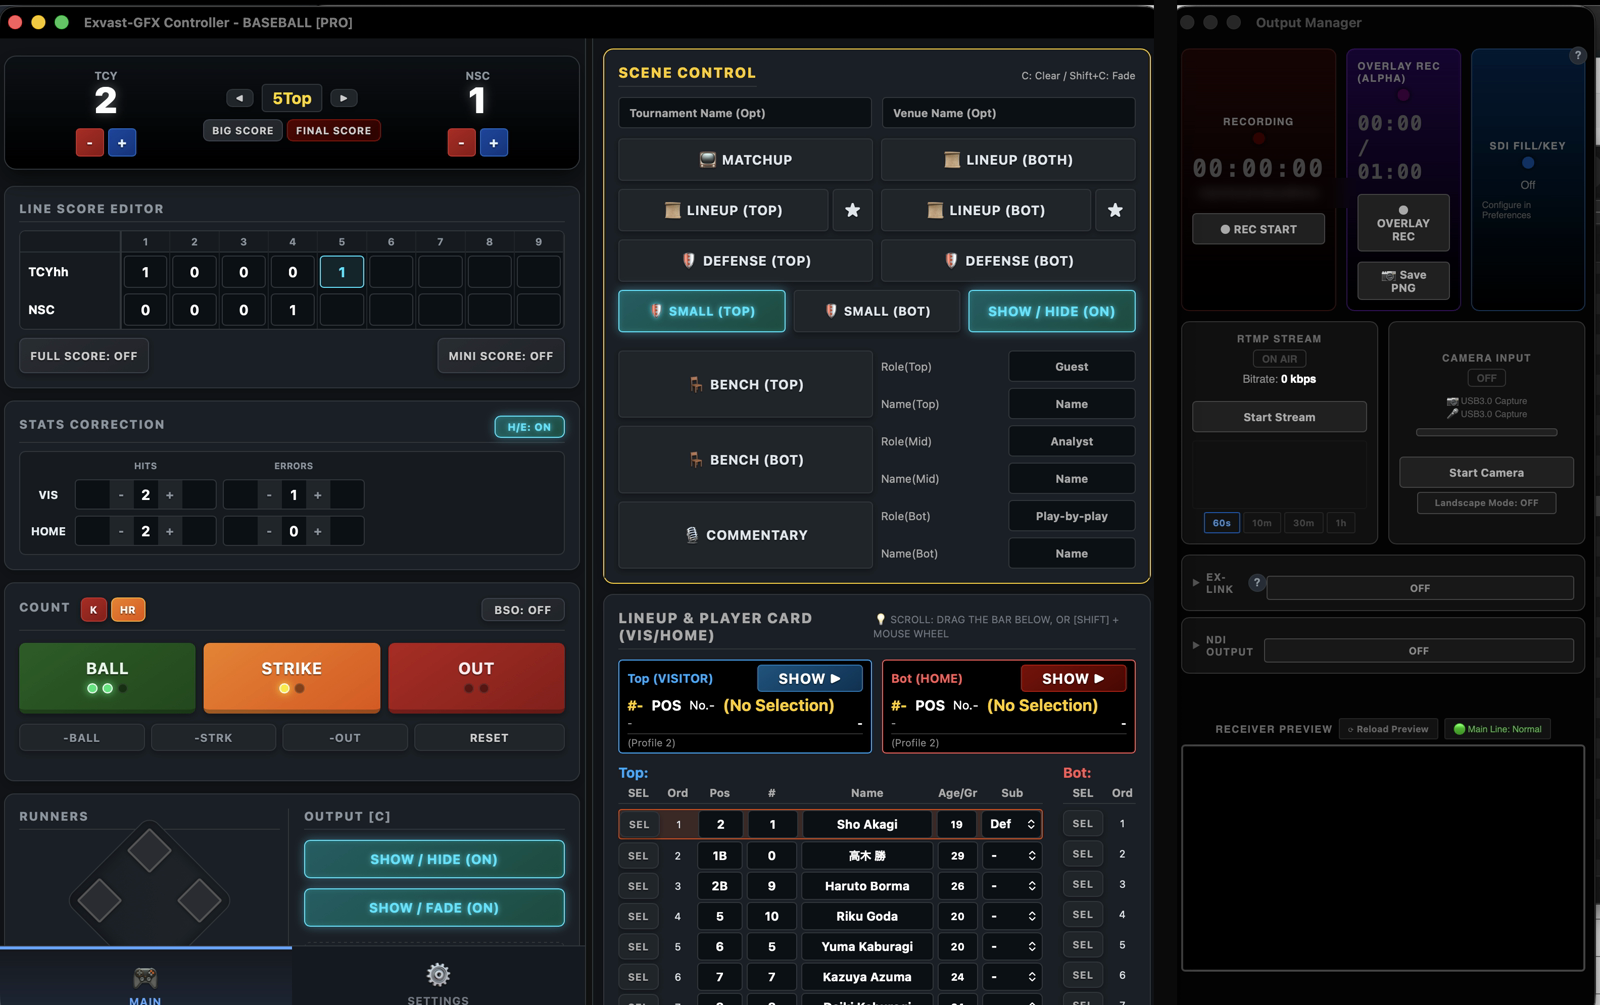Toggle output SHOW / HIDE (ON)
This screenshot has width=1600, height=1005.
[434, 859]
